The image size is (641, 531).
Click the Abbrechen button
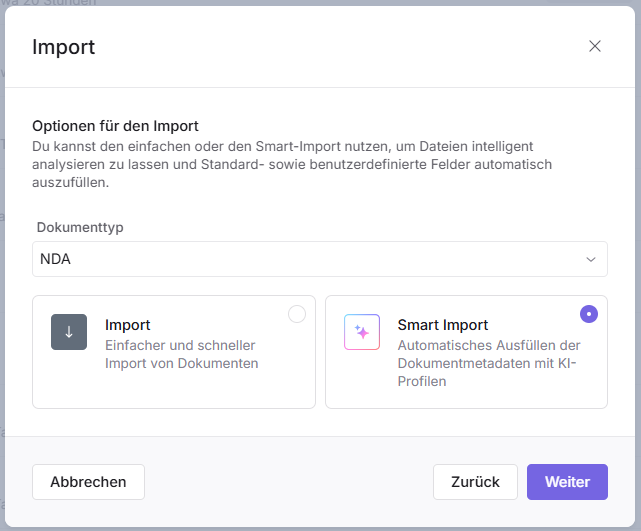(x=88, y=482)
